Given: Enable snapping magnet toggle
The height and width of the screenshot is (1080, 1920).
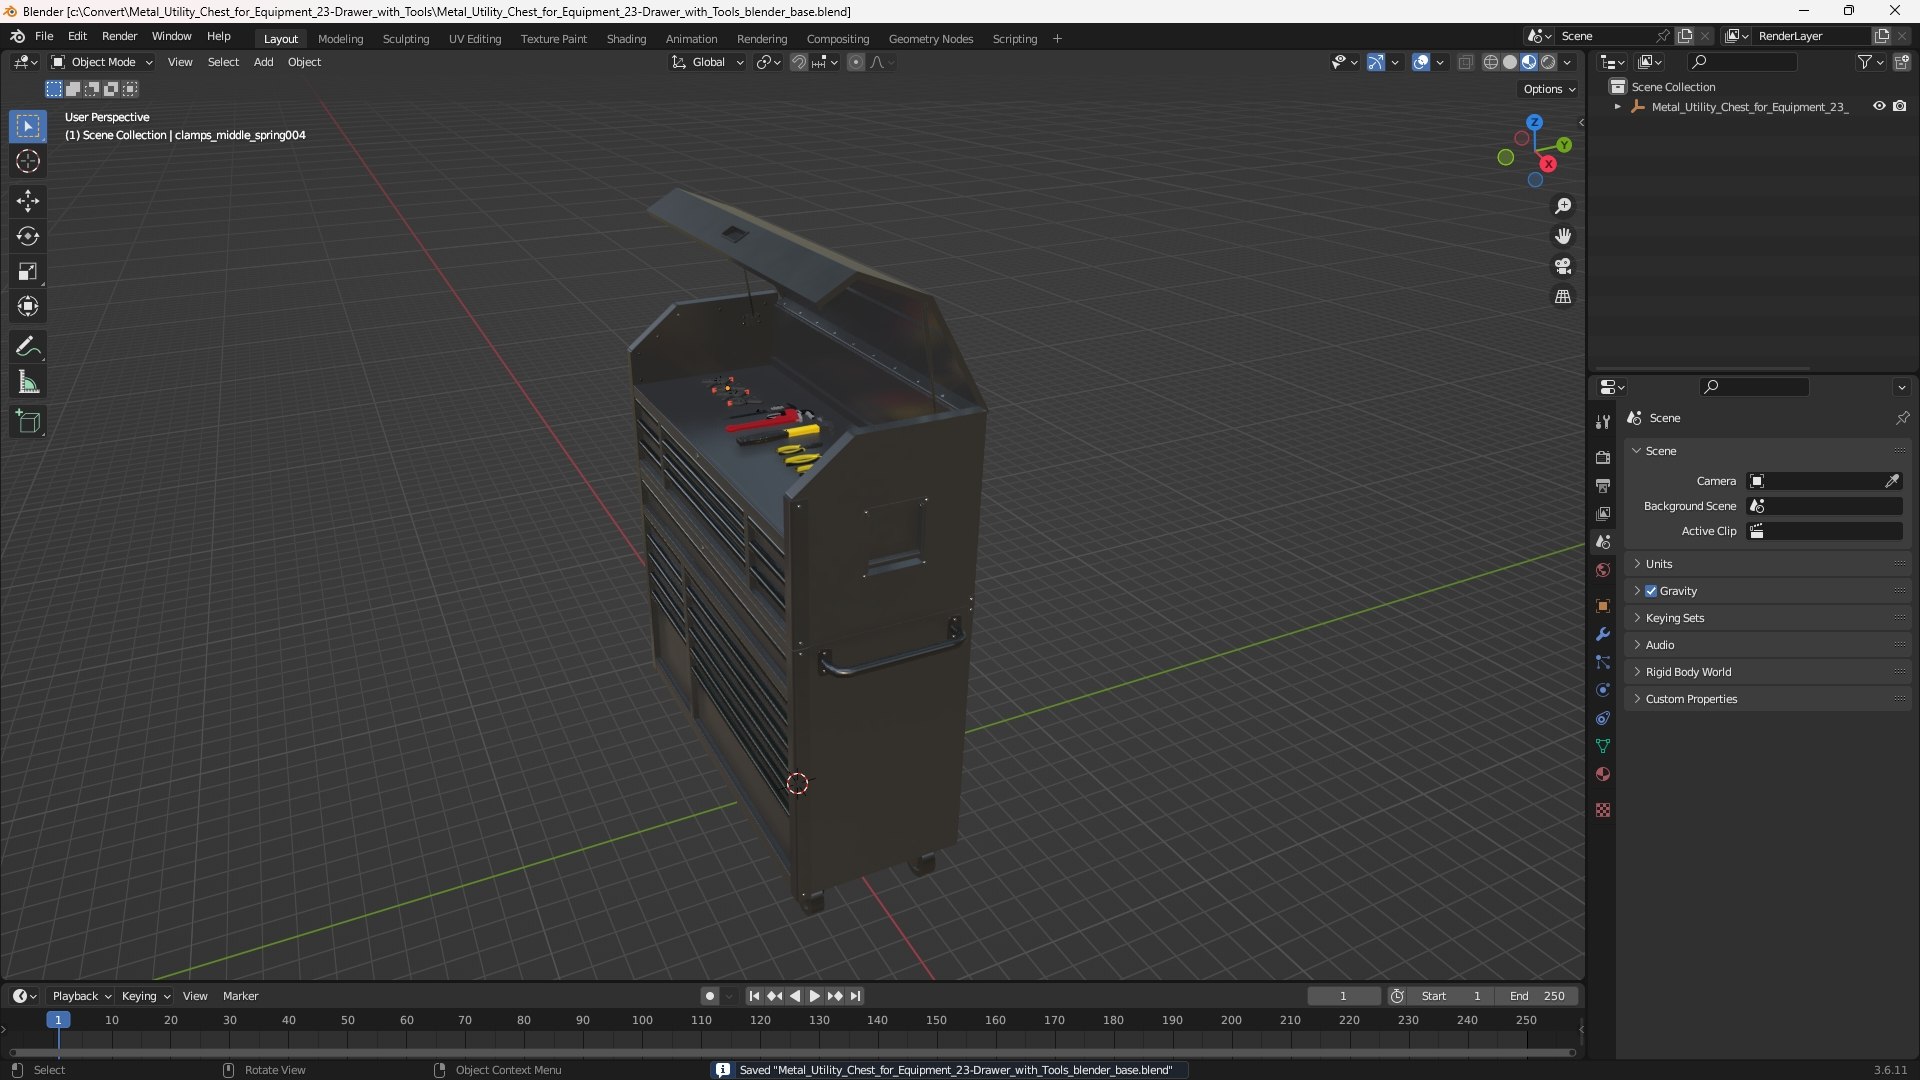Looking at the screenshot, I should coord(798,62).
